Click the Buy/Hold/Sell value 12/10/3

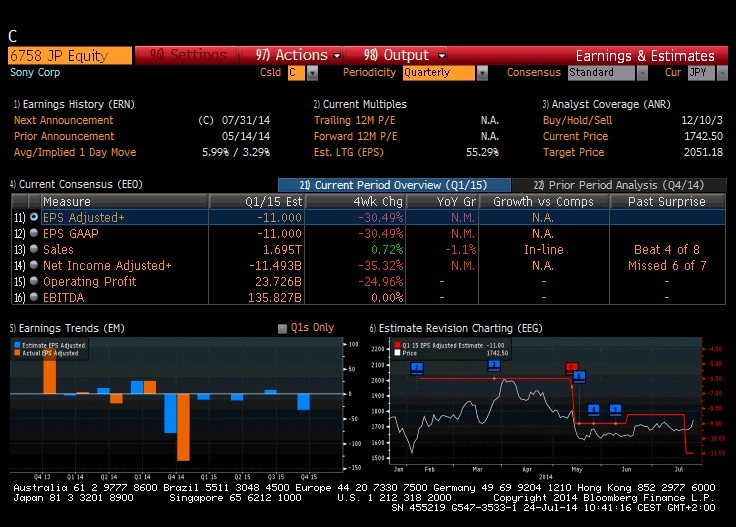coord(702,120)
